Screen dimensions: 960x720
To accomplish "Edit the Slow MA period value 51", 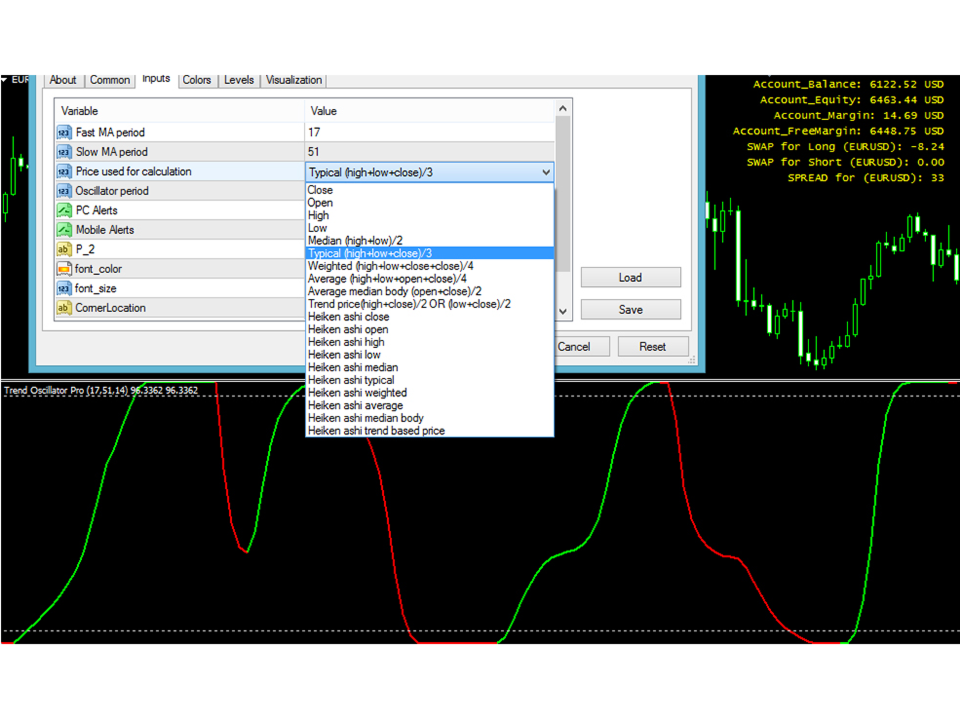I will 429,152.
